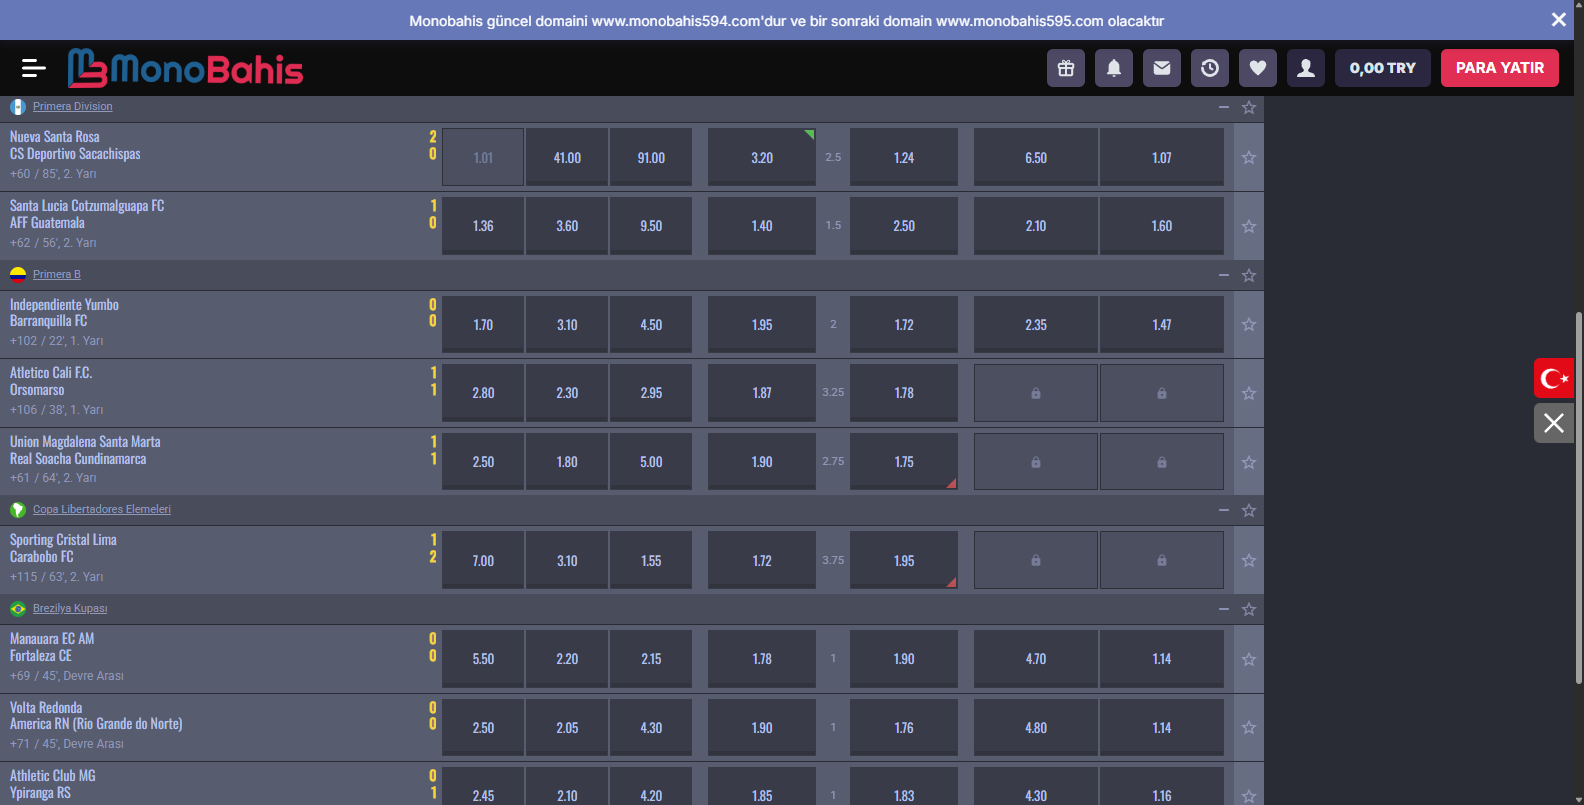Screen dimensions: 1584x805
Task: Dismiss the domain announcement banner
Action: tap(1558, 20)
